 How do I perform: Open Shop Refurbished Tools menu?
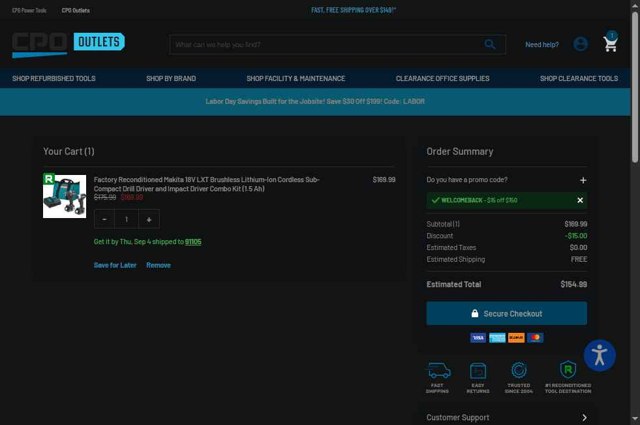pyautogui.click(x=53, y=78)
